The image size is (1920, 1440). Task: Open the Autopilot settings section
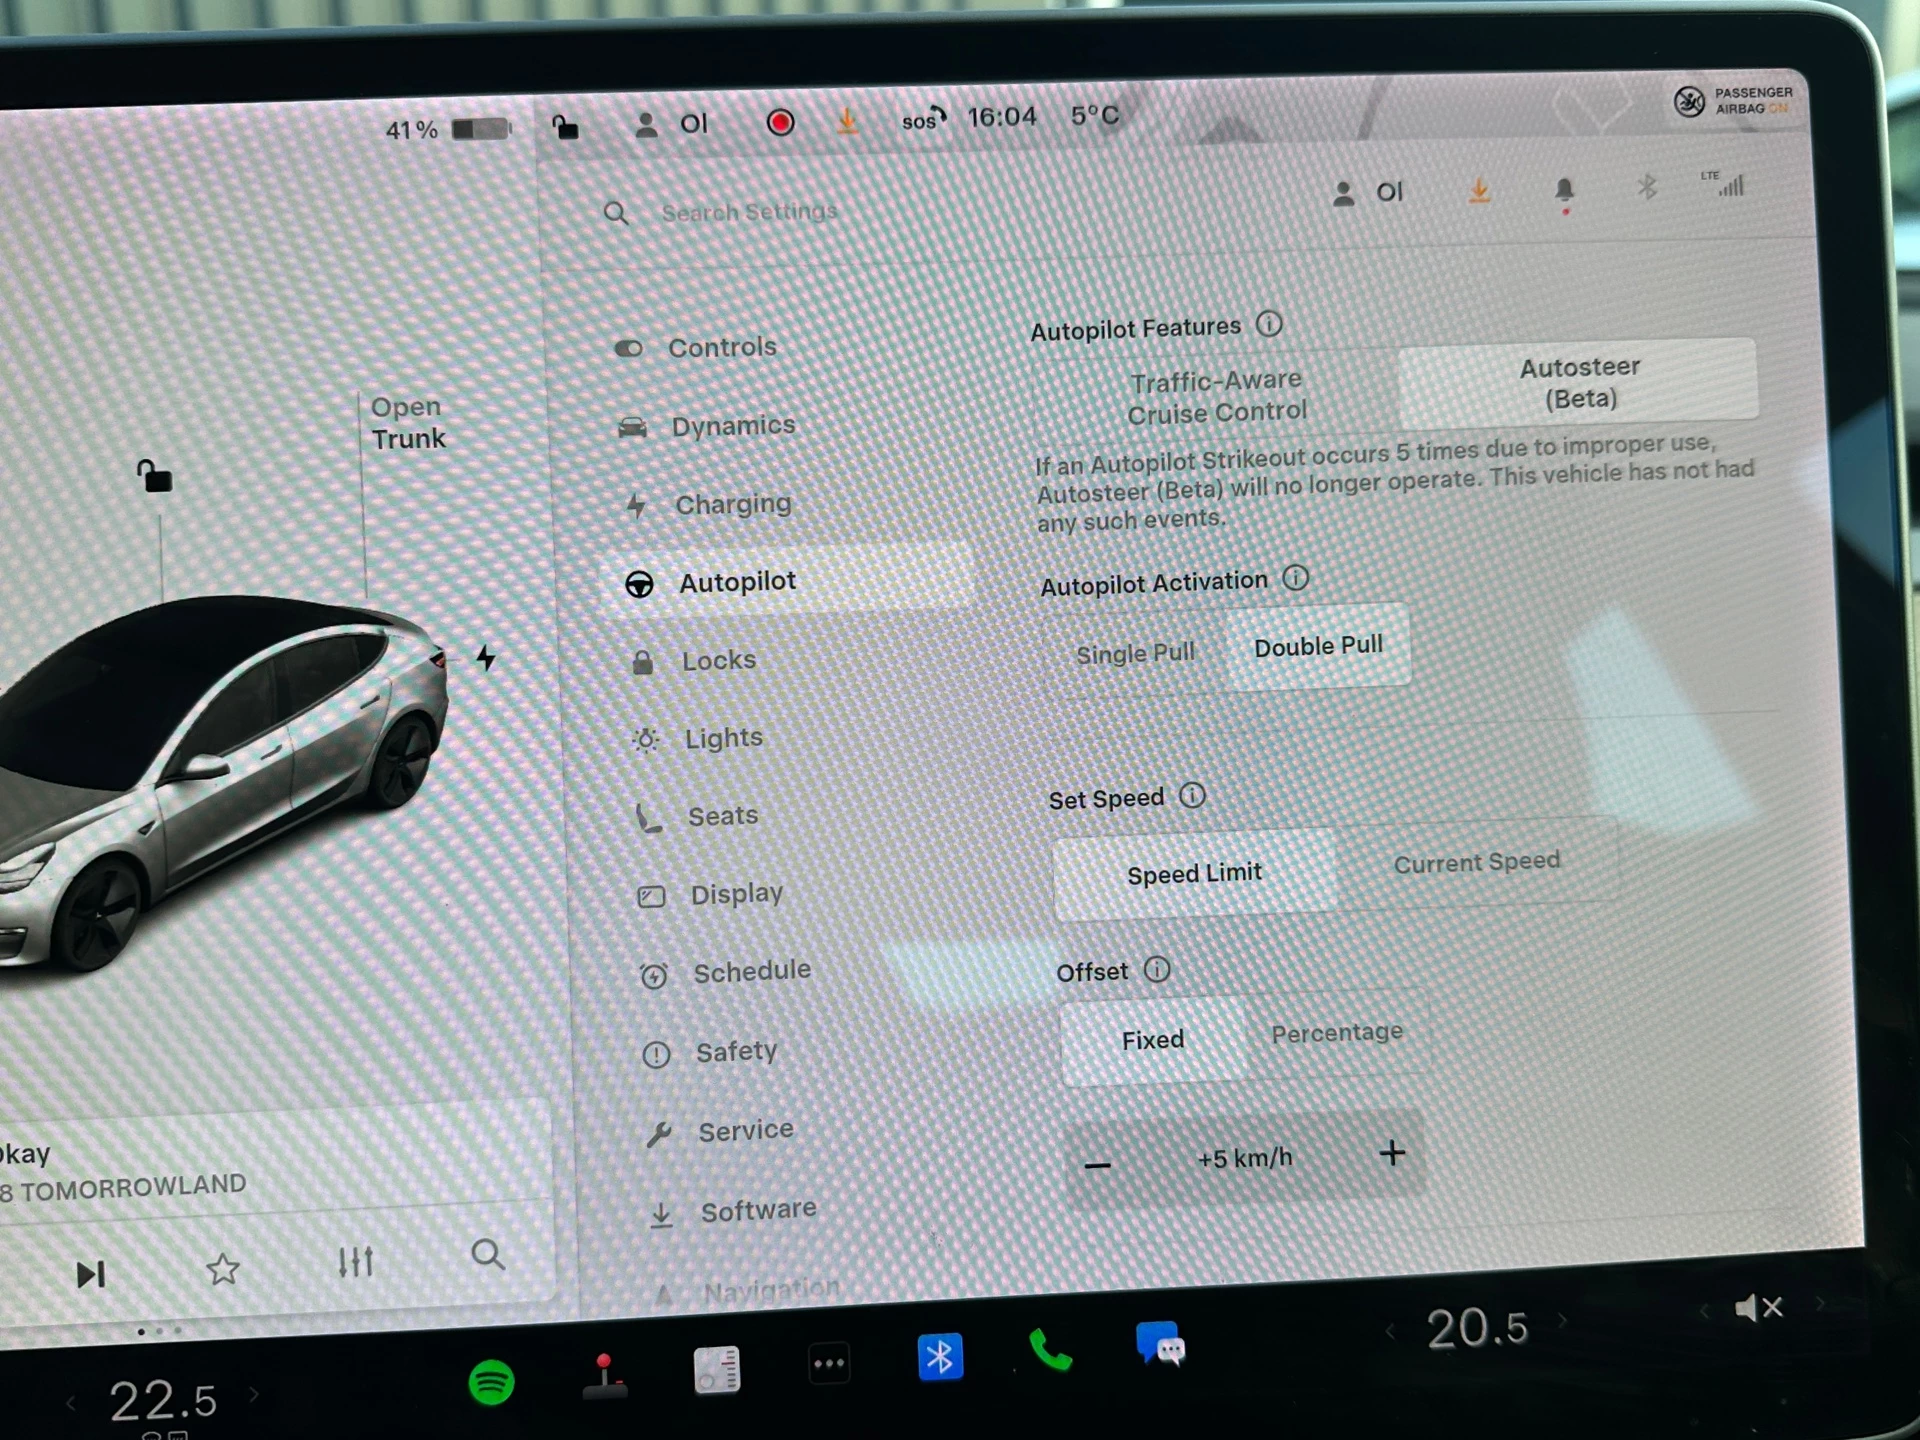737,581
